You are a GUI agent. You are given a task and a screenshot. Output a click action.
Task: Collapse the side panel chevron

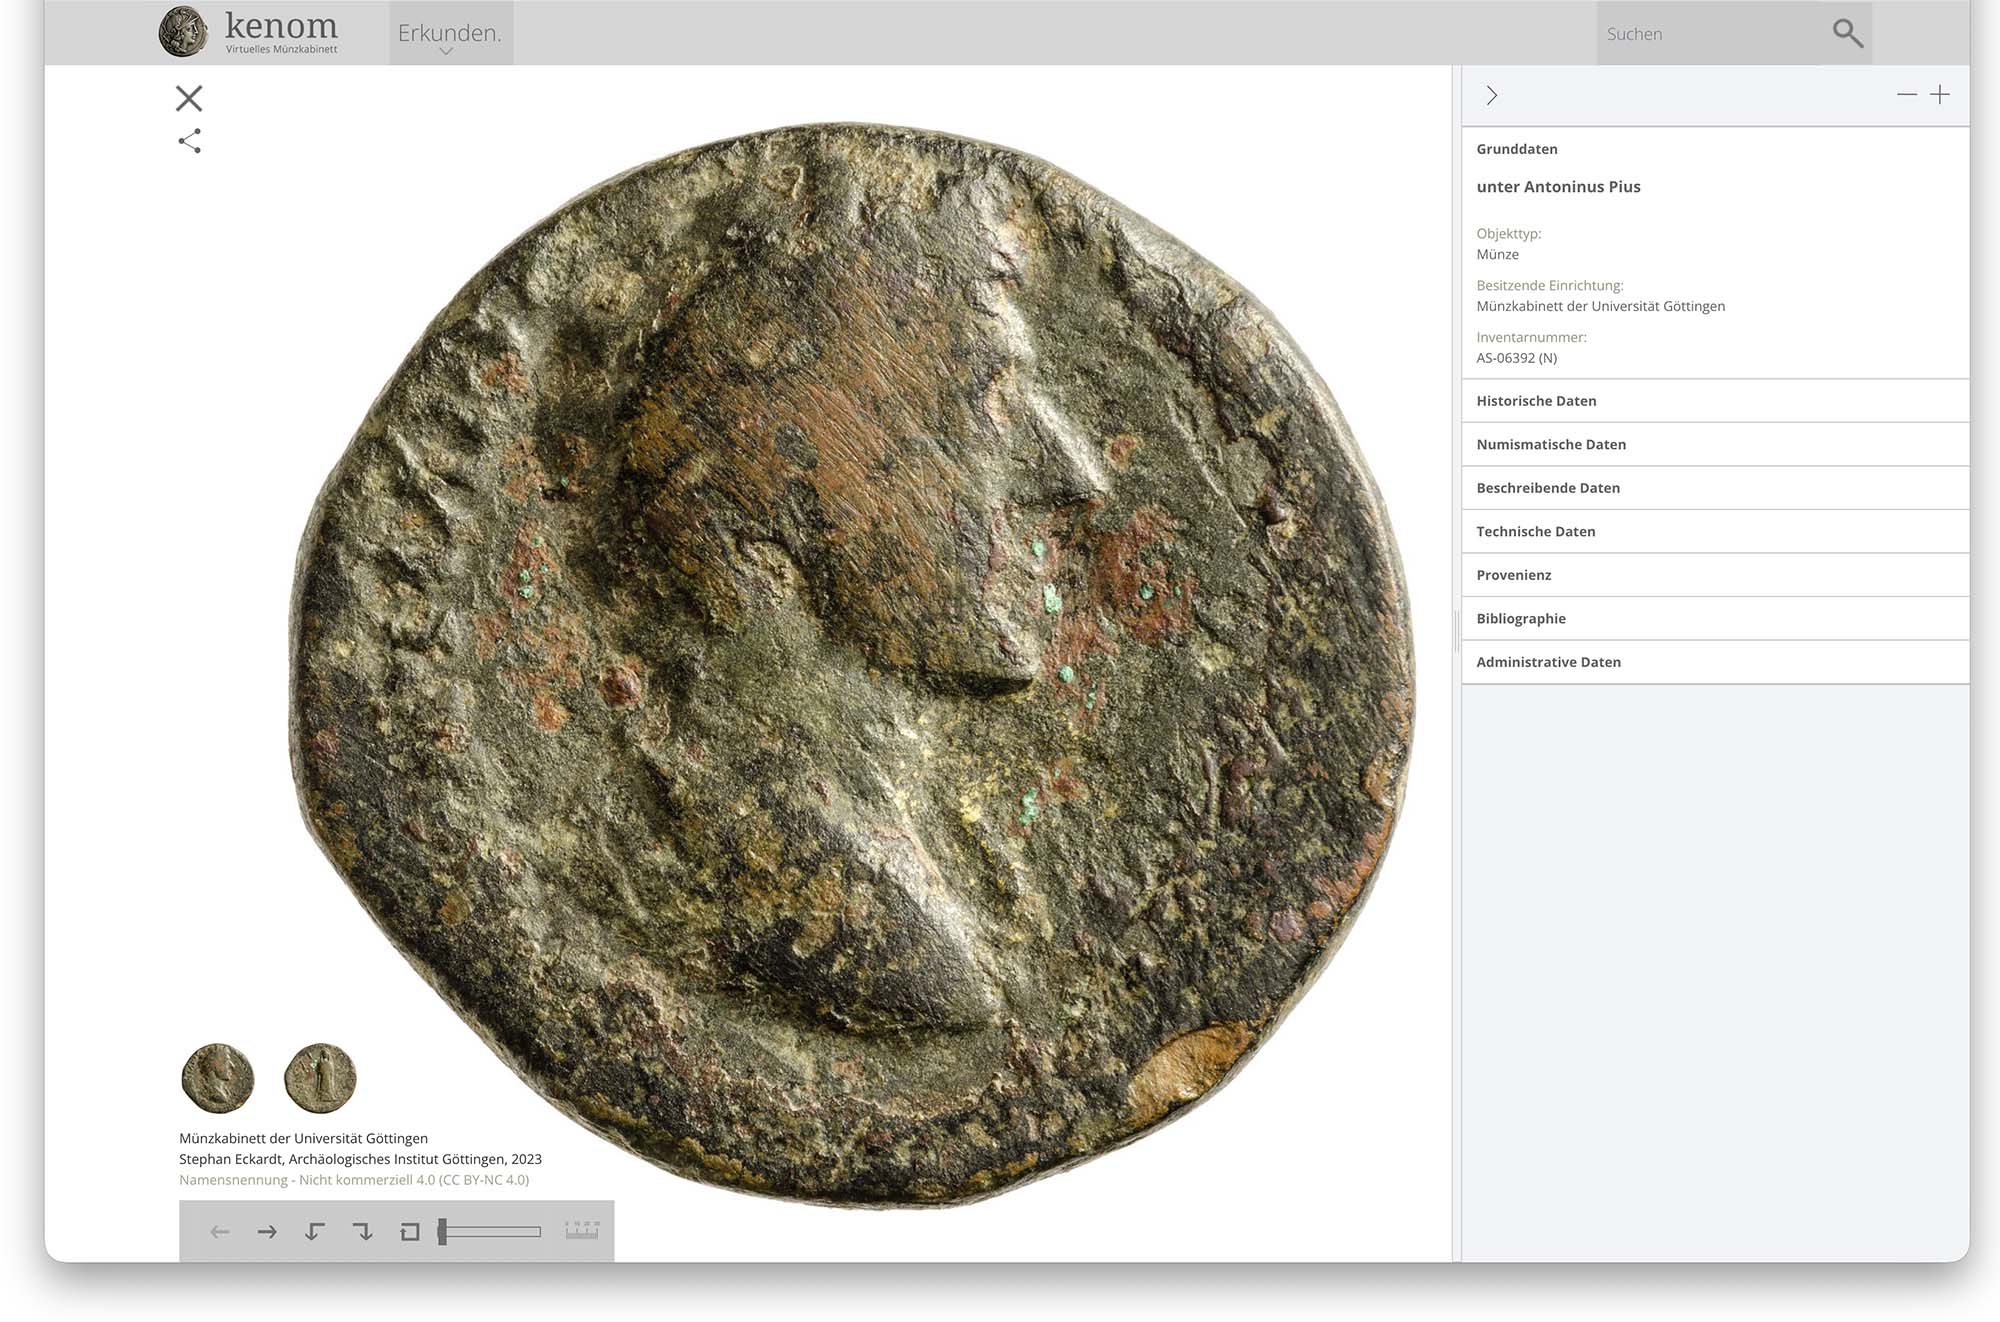[x=1491, y=95]
